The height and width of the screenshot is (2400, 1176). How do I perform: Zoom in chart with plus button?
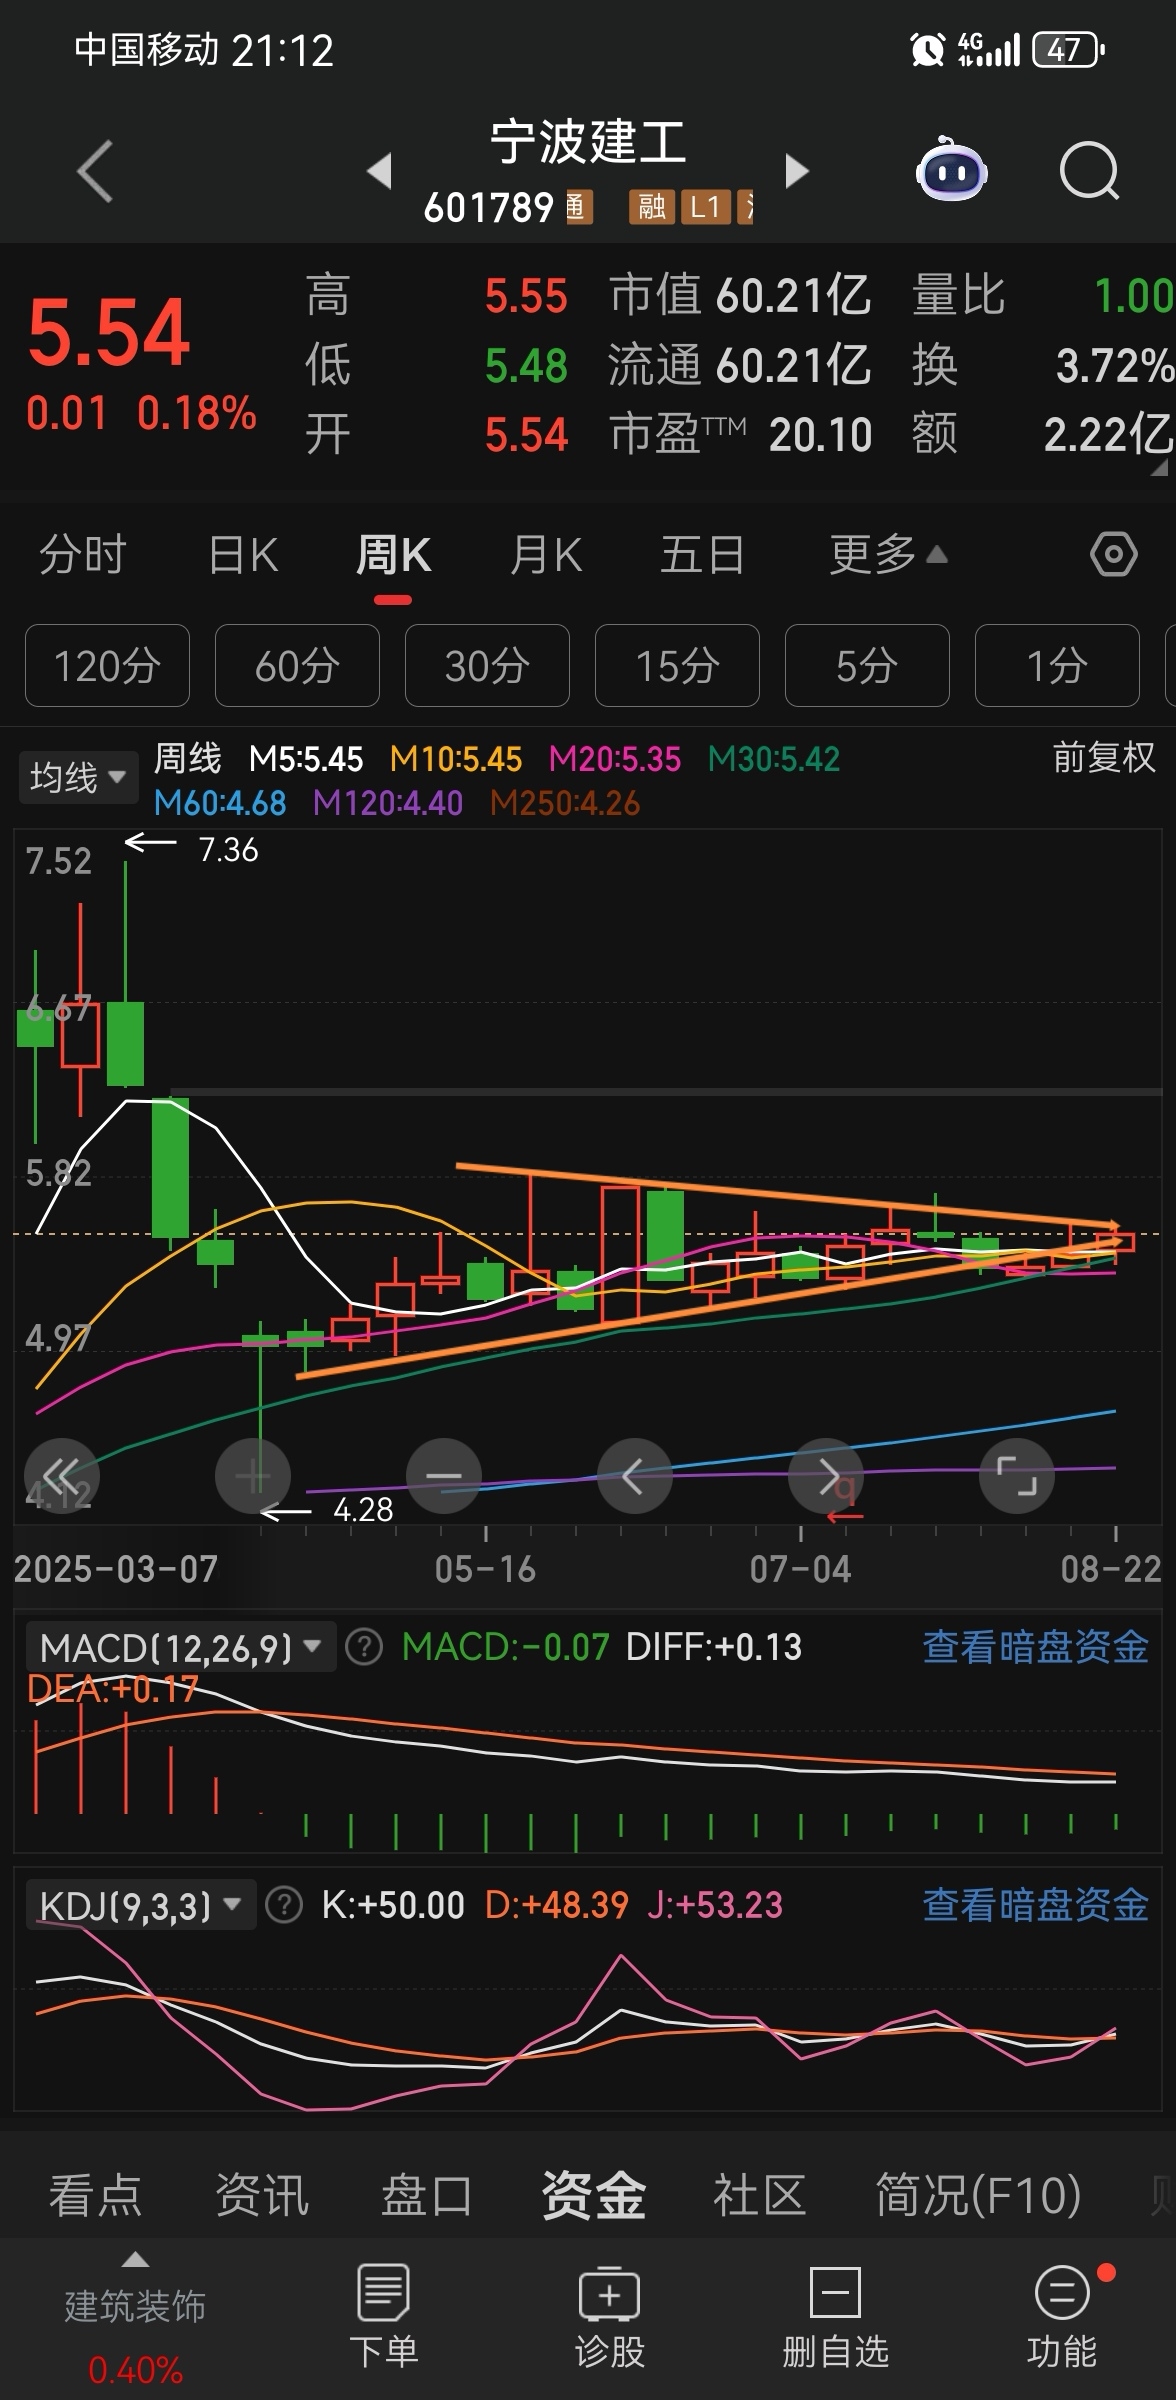click(x=253, y=1476)
